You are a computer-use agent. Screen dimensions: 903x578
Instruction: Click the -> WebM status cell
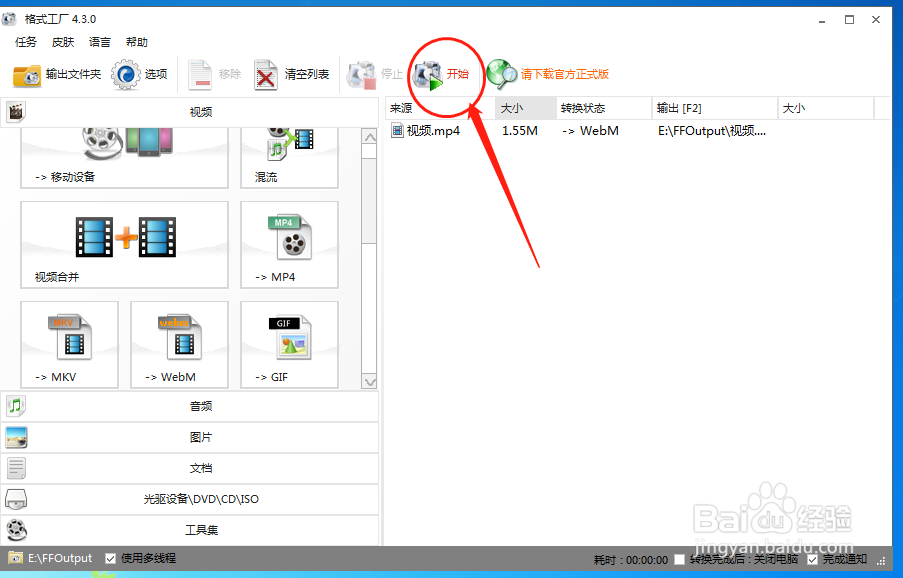pyautogui.click(x=590, y=131)
